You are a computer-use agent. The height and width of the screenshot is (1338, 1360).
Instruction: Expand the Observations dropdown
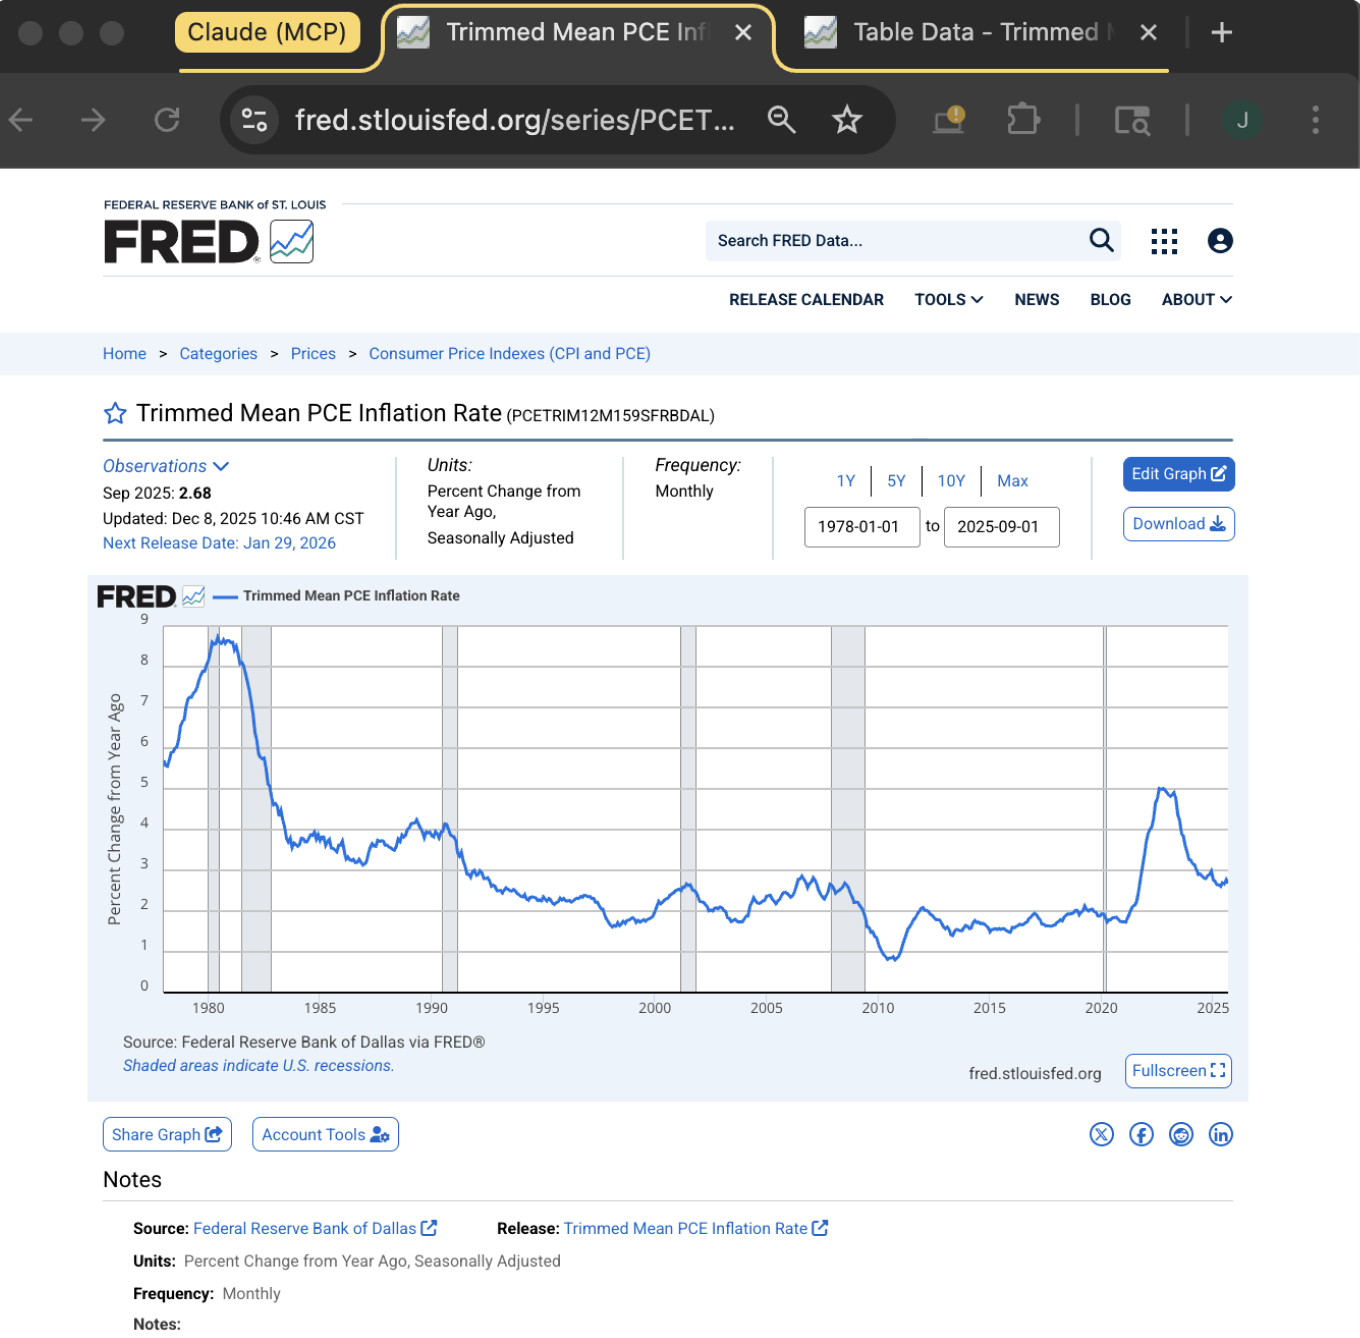click(x=166, y=466)
